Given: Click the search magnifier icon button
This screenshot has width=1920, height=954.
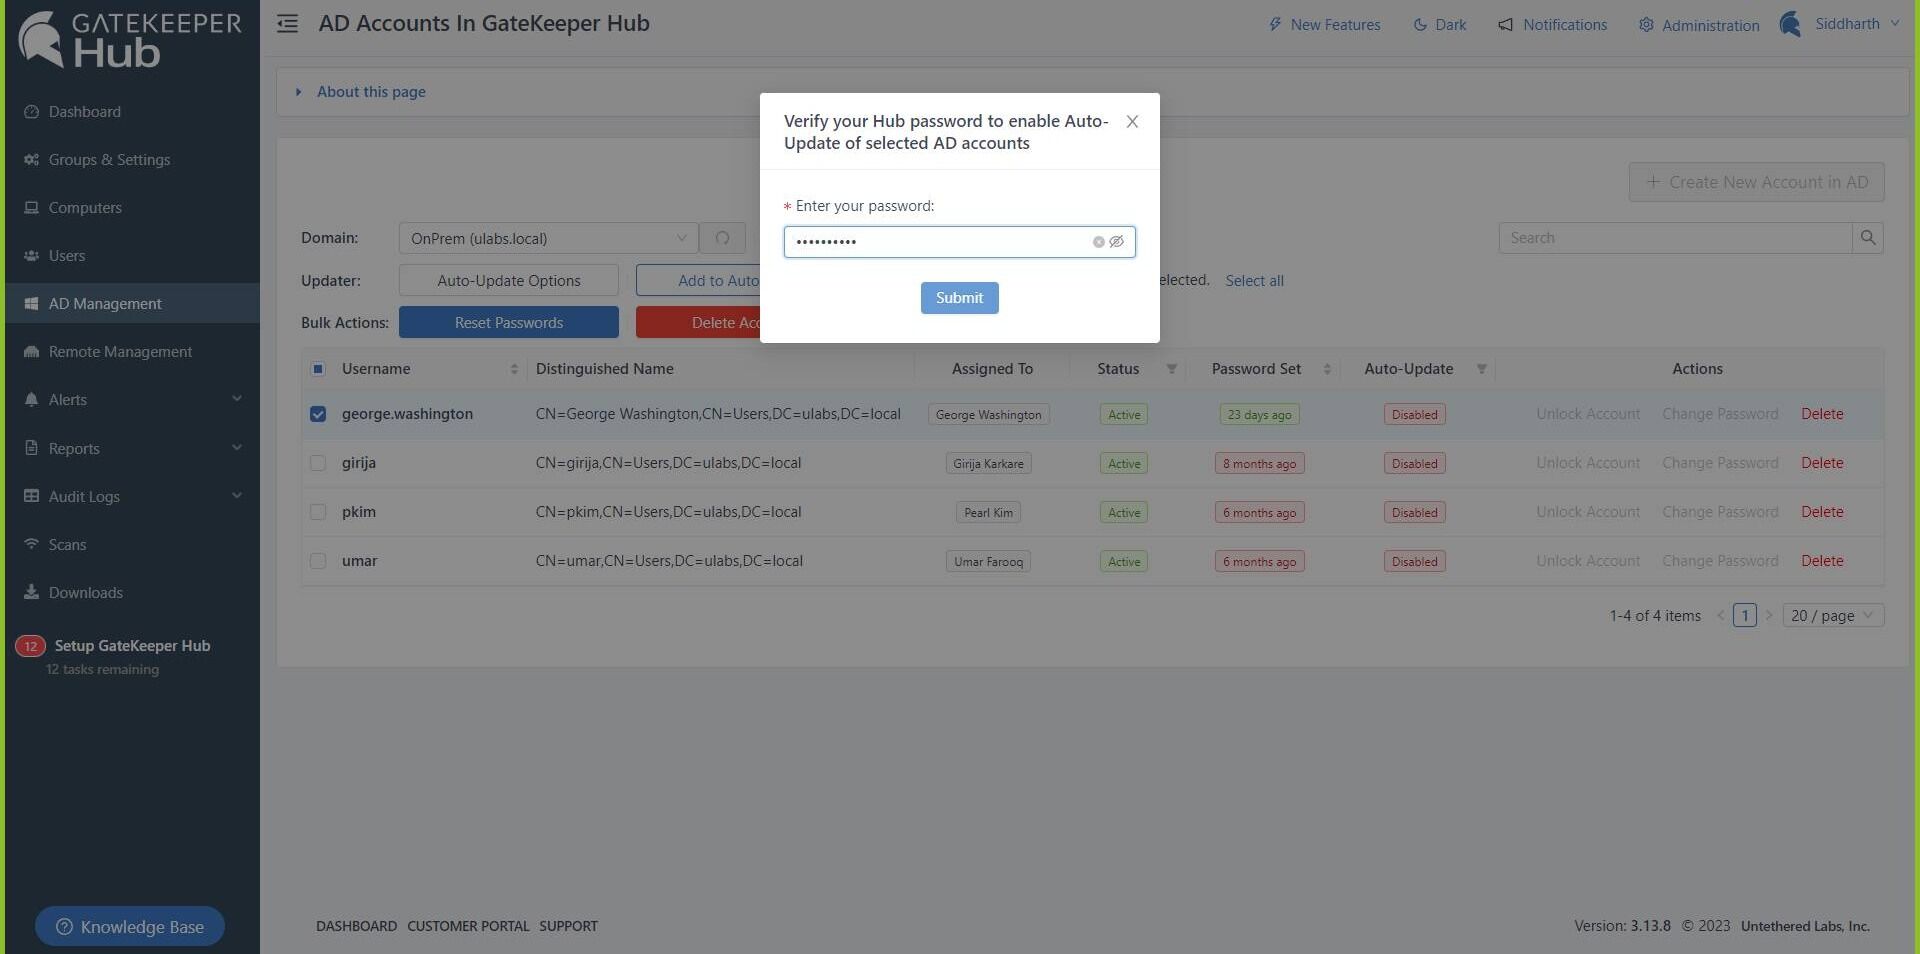Looking at the screenshot, I should coord(1867,238).
